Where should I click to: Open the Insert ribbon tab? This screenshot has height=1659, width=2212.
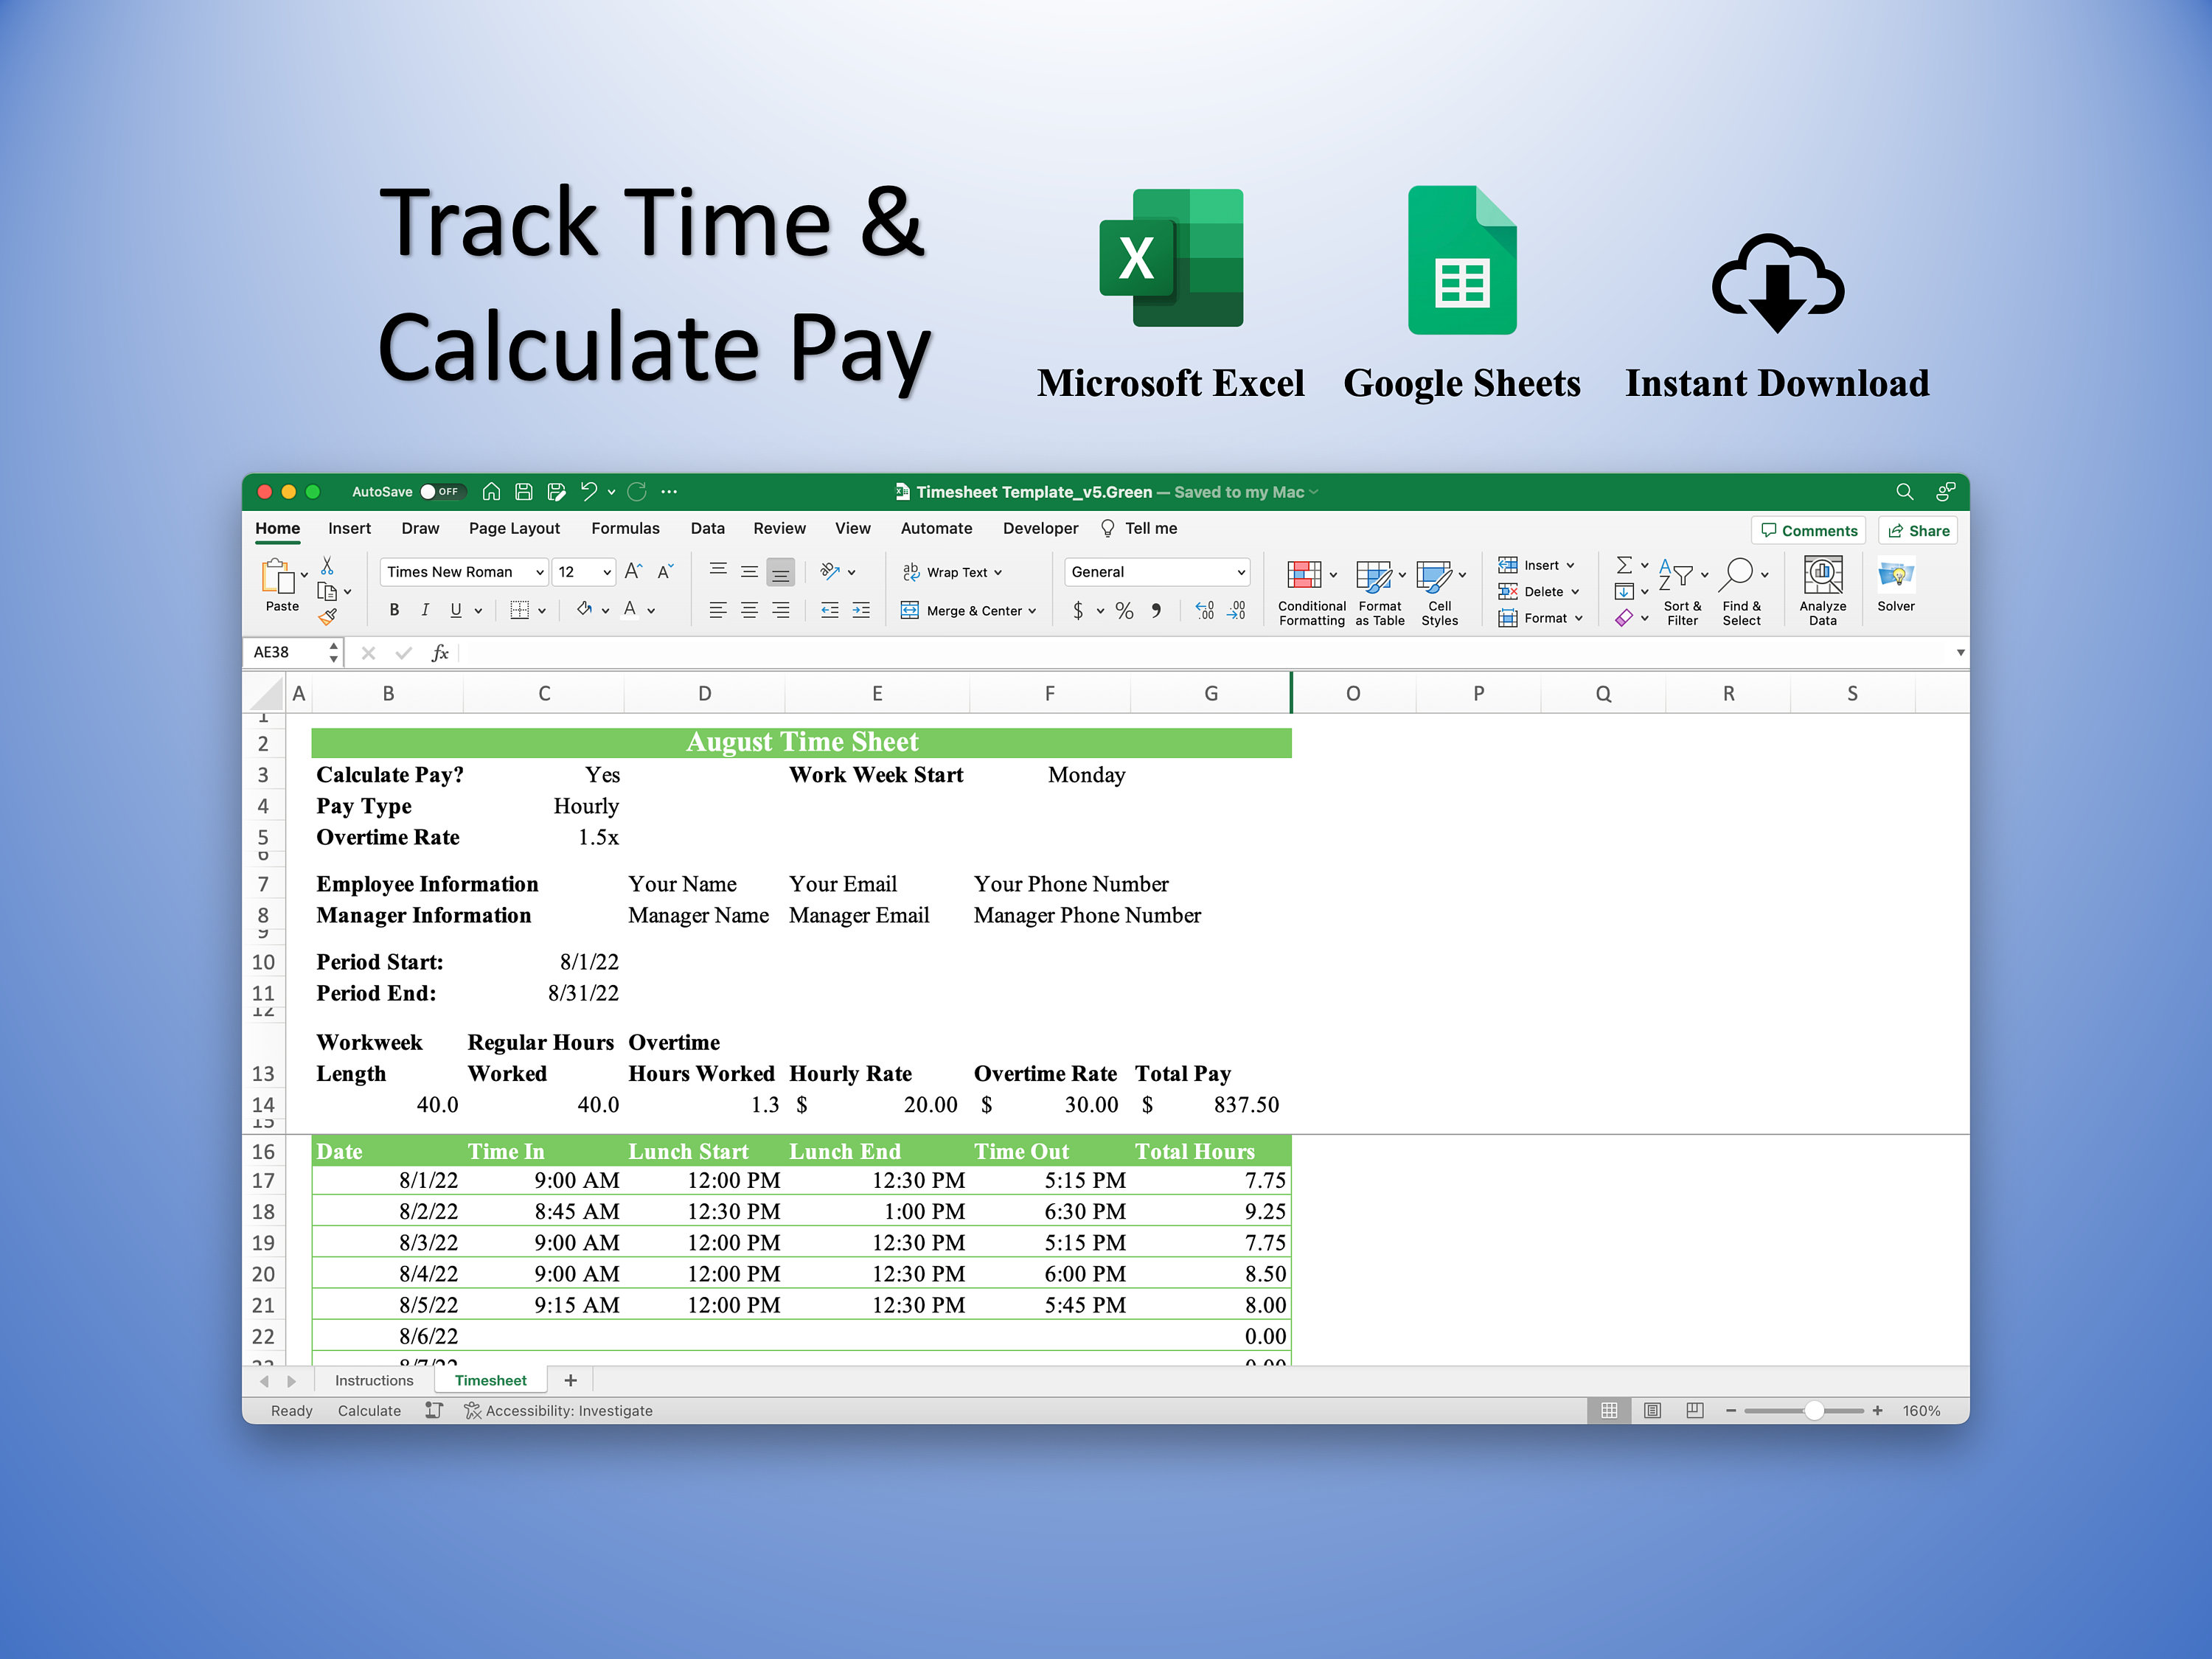point(349,528)
